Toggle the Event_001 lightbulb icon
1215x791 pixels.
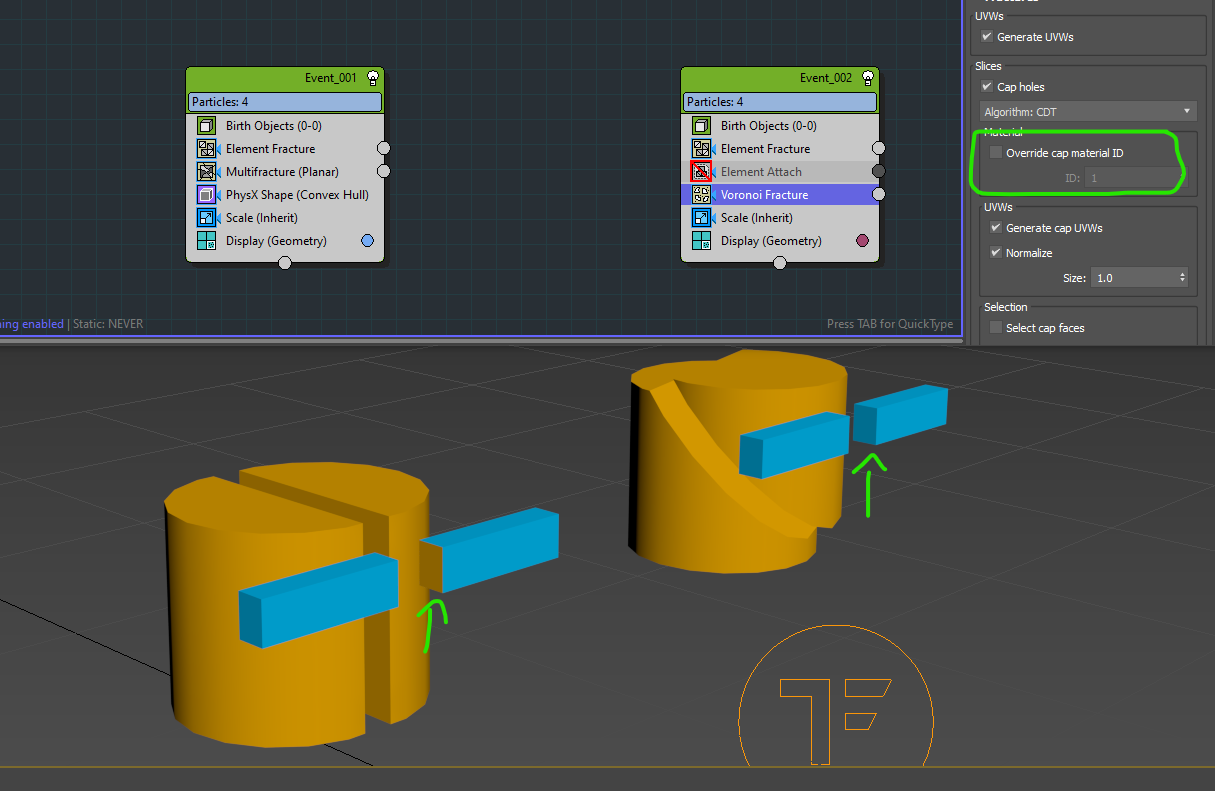[373, 78]
